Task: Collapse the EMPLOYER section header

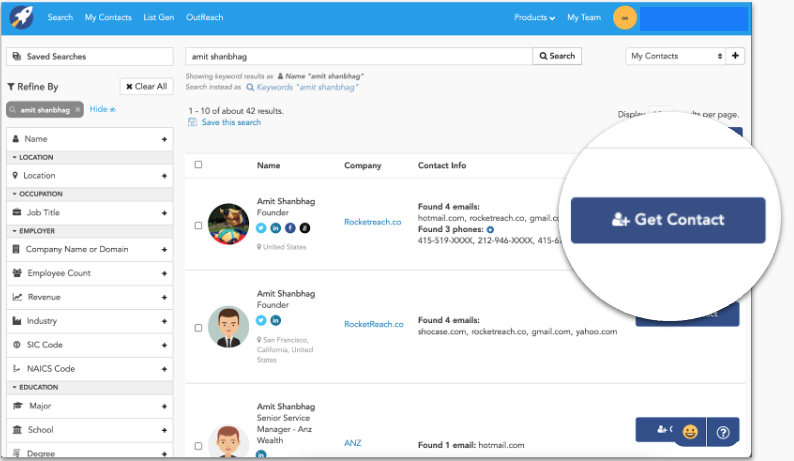Action: pos(90,231)
